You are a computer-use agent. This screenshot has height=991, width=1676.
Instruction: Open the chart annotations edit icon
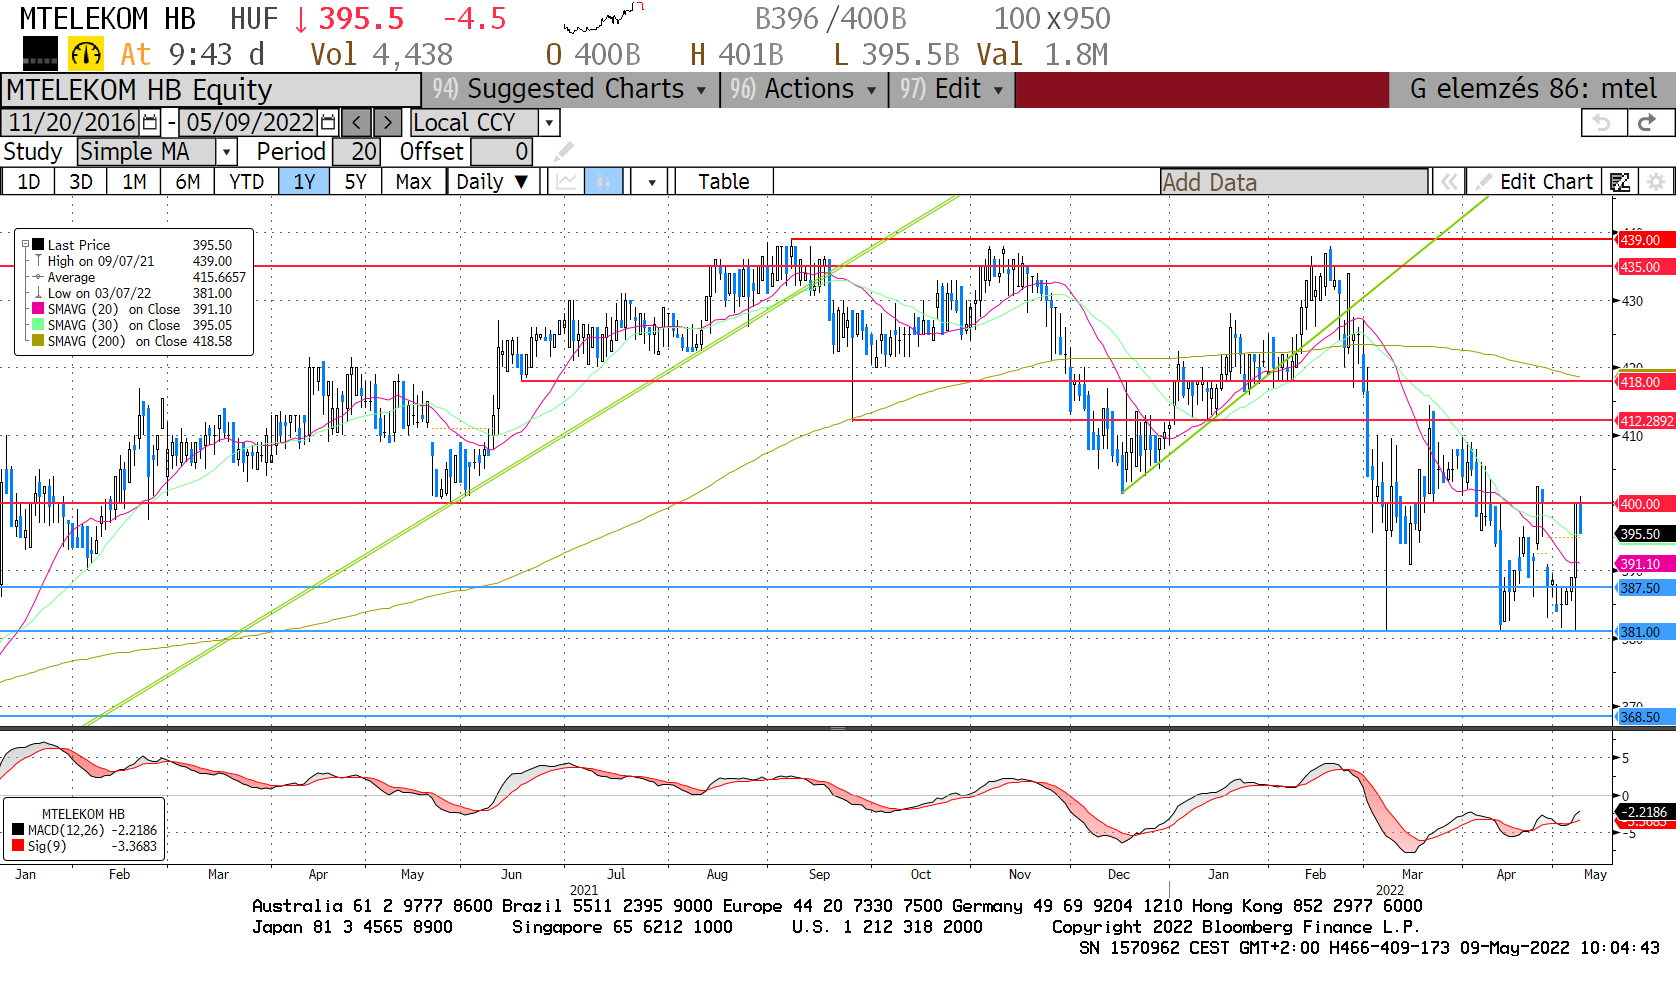click(x=1620, y=182)
